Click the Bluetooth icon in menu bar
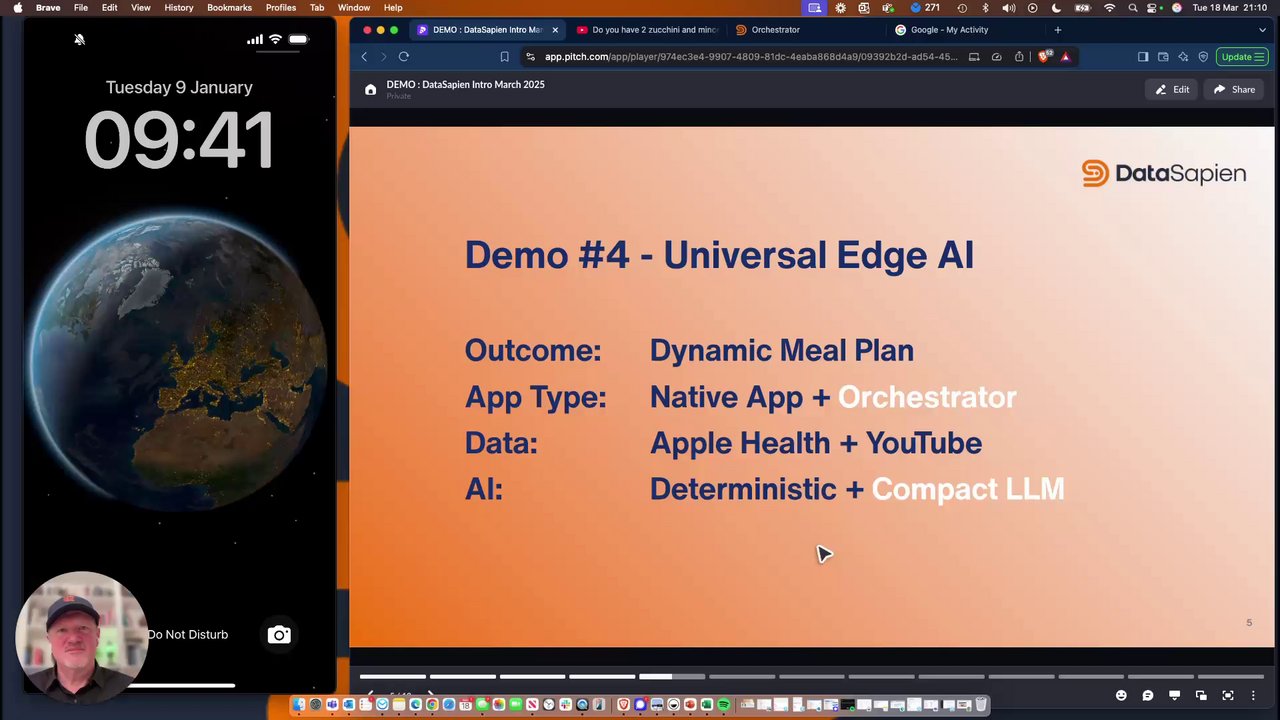Screen dimensions: 1280x720 [x=985, y=8]
